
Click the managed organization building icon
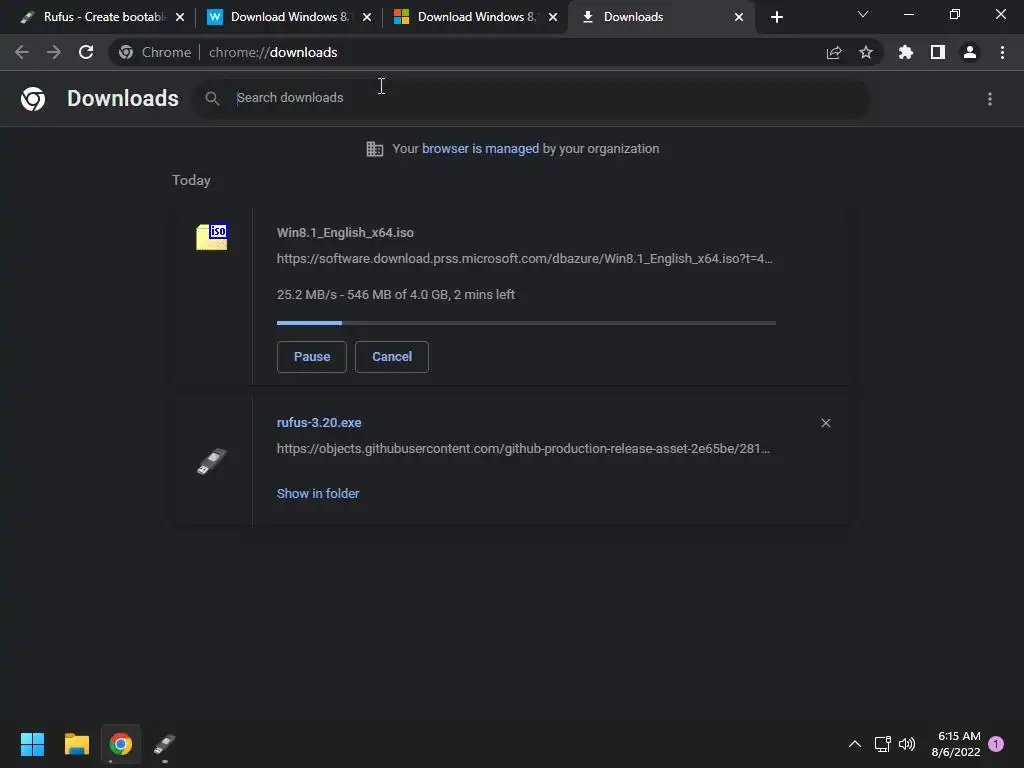click(375, 149)
